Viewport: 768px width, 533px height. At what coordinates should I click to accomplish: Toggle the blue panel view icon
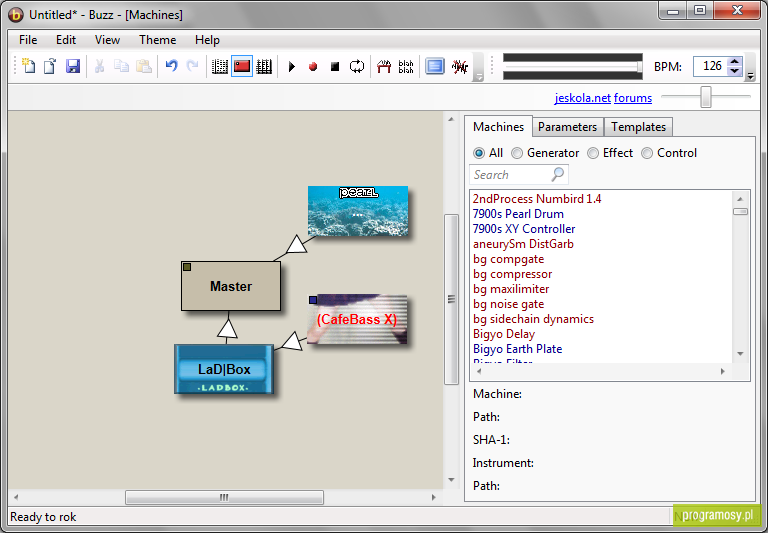pos(434,66)
